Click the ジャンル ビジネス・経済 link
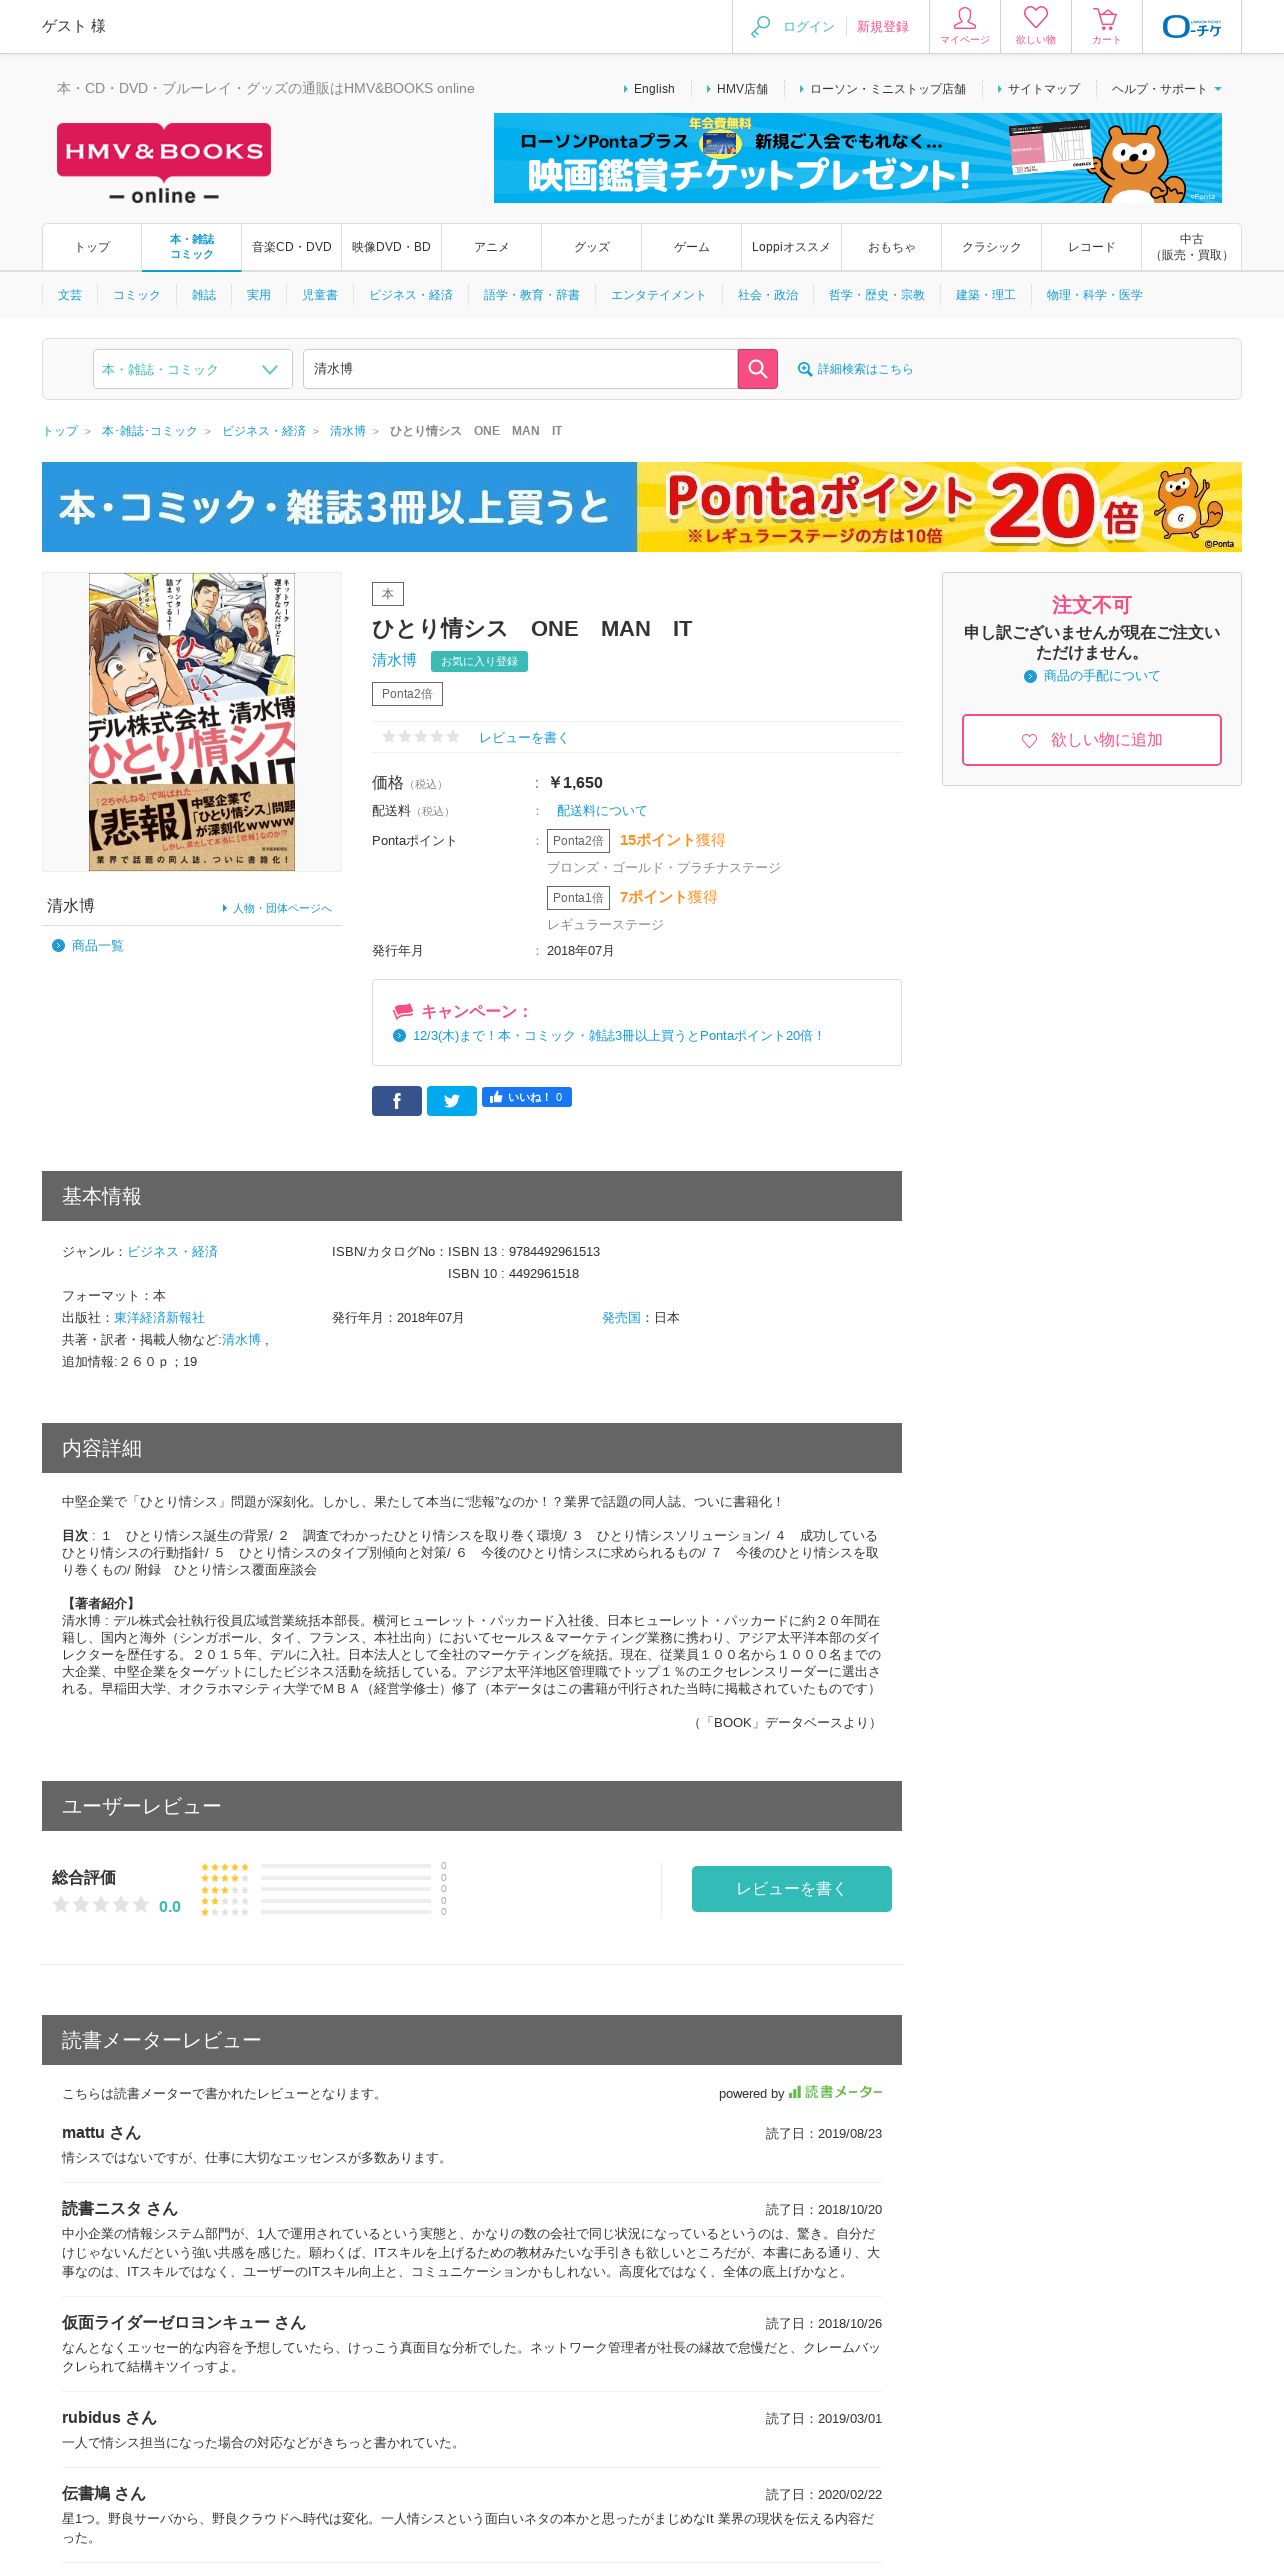The image size is (1284, 2568). click(172, 1252)
